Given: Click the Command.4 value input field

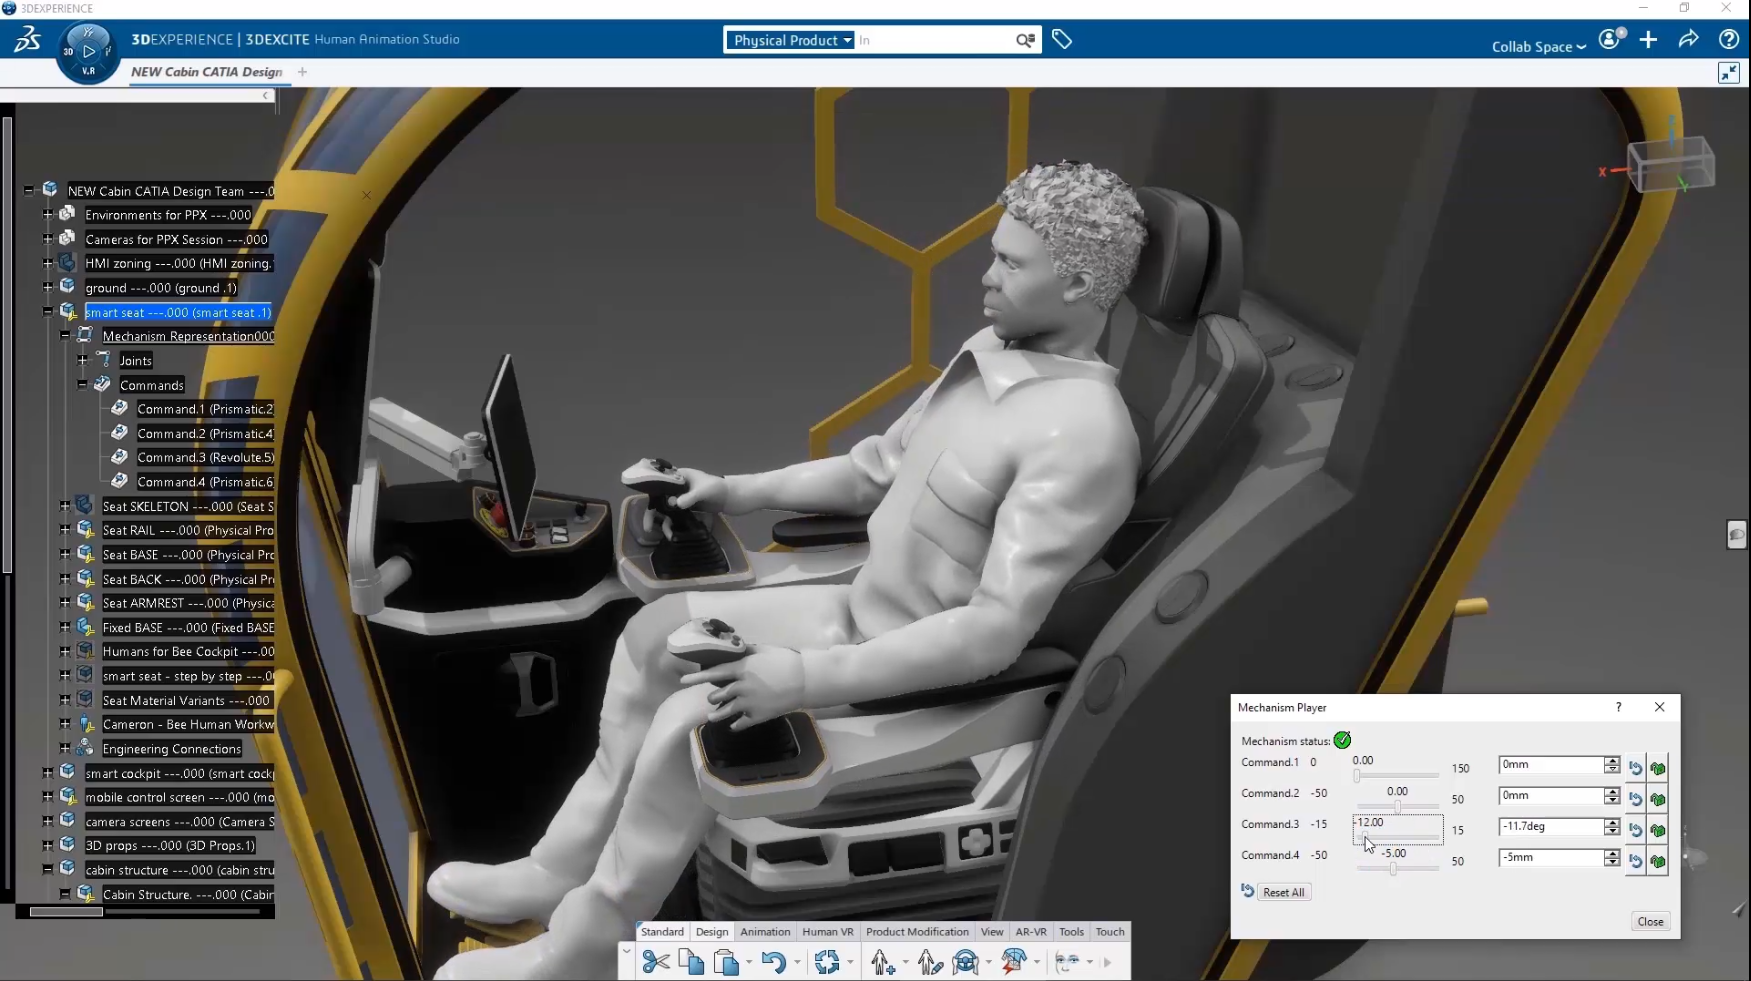Looking at the screenshot, I should click(x=1550, y=857).
